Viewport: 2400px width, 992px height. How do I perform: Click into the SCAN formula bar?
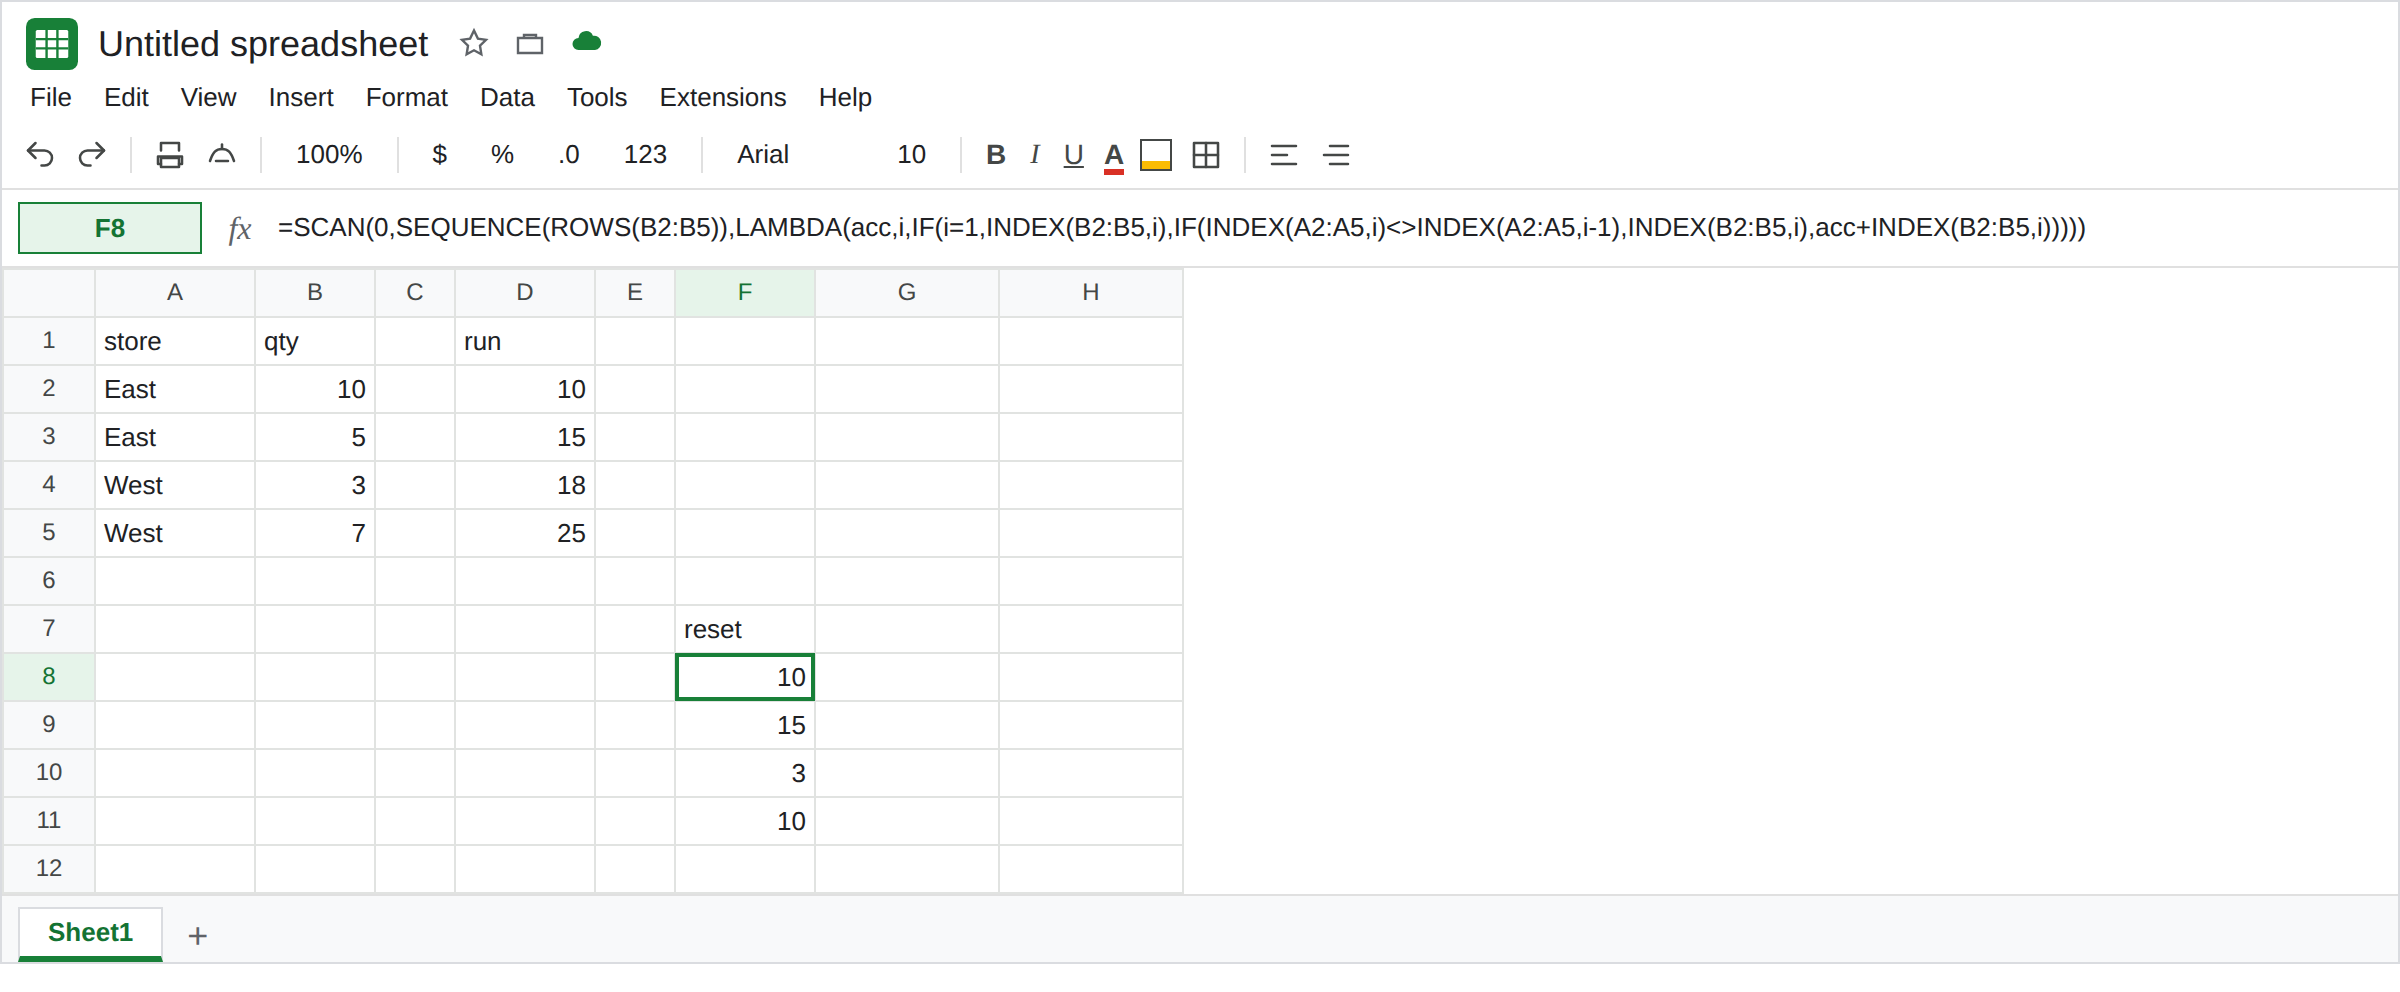(1181, 228)
